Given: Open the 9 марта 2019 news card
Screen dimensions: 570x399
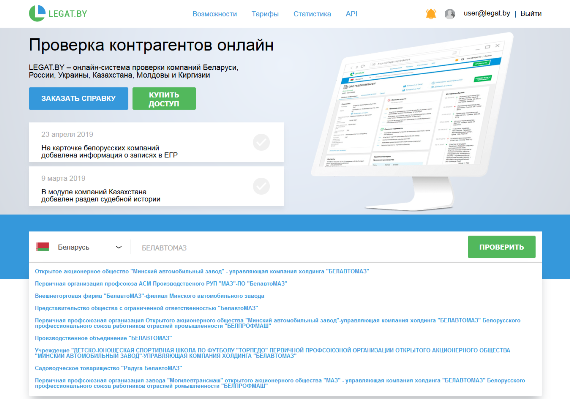Looking at the screenshot, I should tap(156, 186).
